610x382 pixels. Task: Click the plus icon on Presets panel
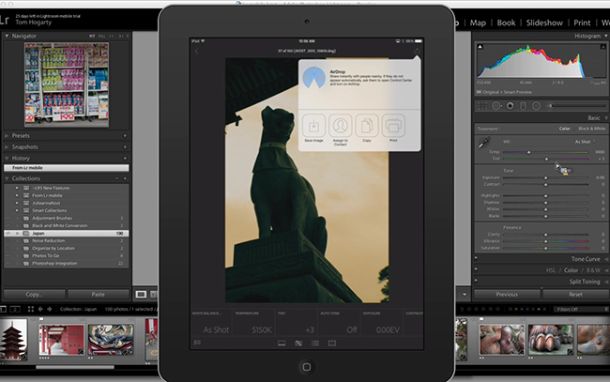click(x=125, y=136)
